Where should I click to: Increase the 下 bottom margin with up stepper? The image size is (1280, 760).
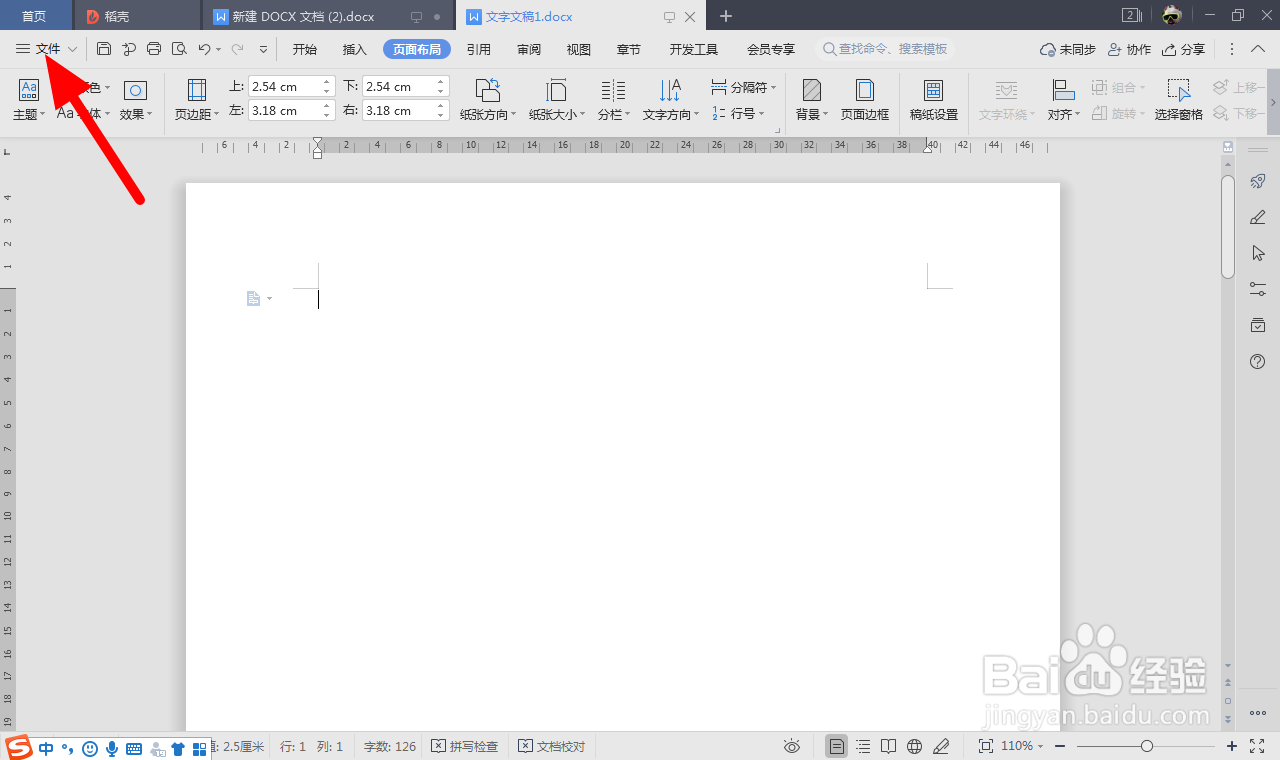click(x=441, y=82)
